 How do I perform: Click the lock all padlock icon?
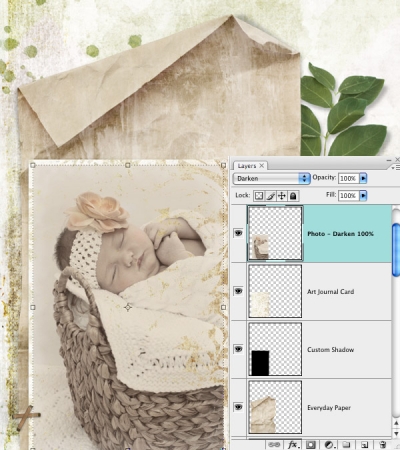293,196
